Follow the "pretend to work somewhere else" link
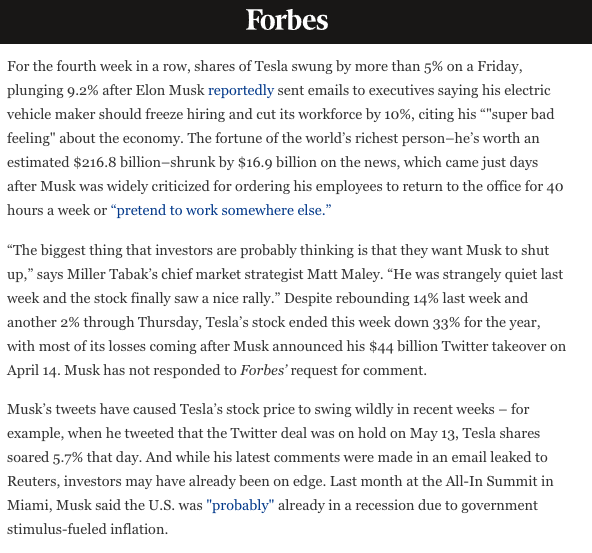The height and width of the screenshot is (553, 592). coord(221,210)
